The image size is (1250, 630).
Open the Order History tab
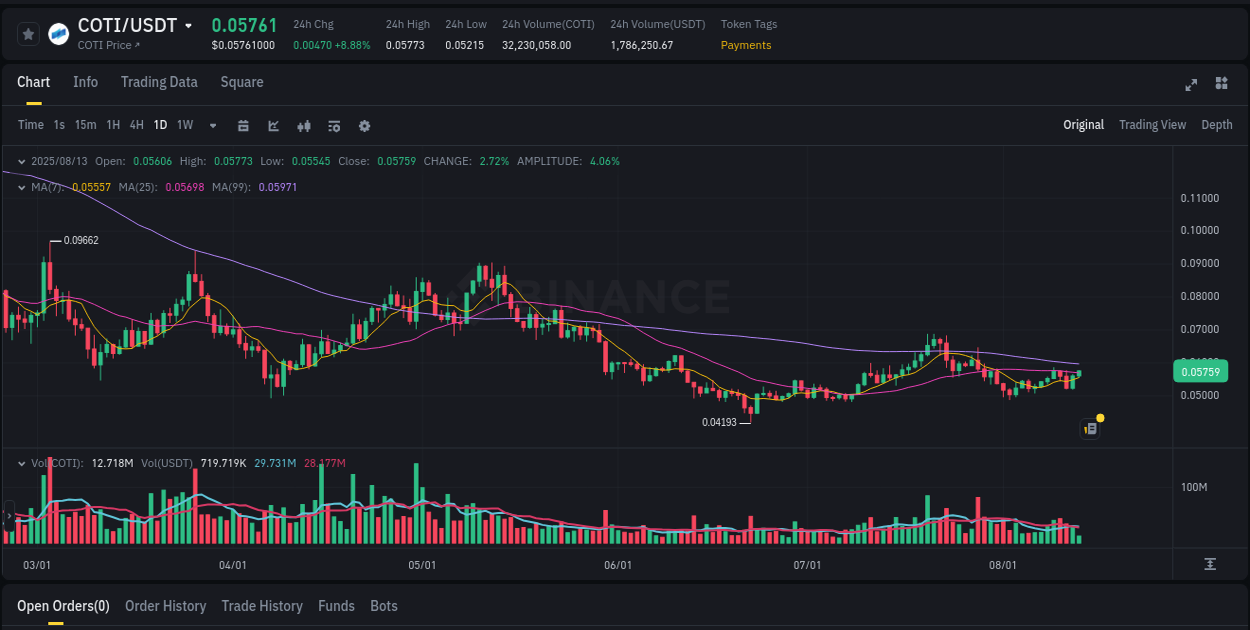[x=165, y=606]
